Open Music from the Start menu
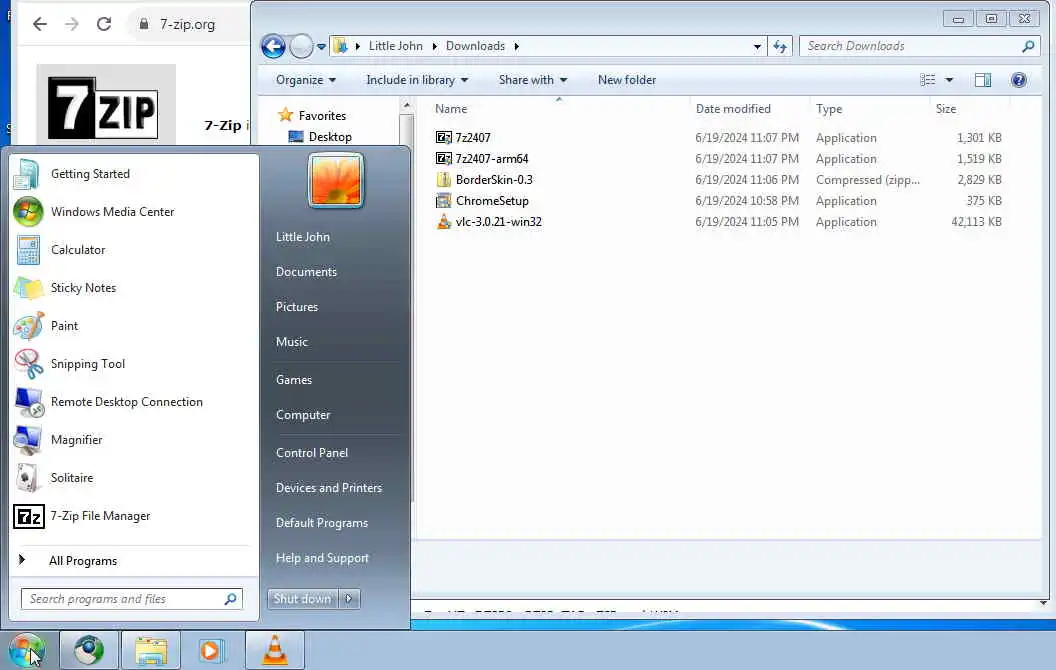 coord(292,342)
